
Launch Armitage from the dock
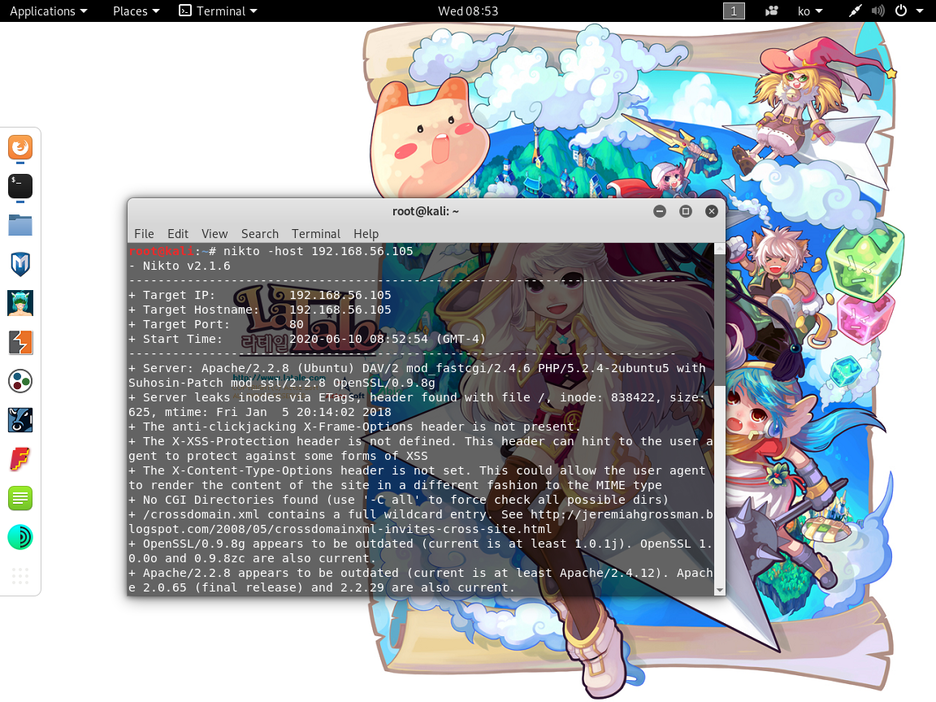[x=20, y=303]
